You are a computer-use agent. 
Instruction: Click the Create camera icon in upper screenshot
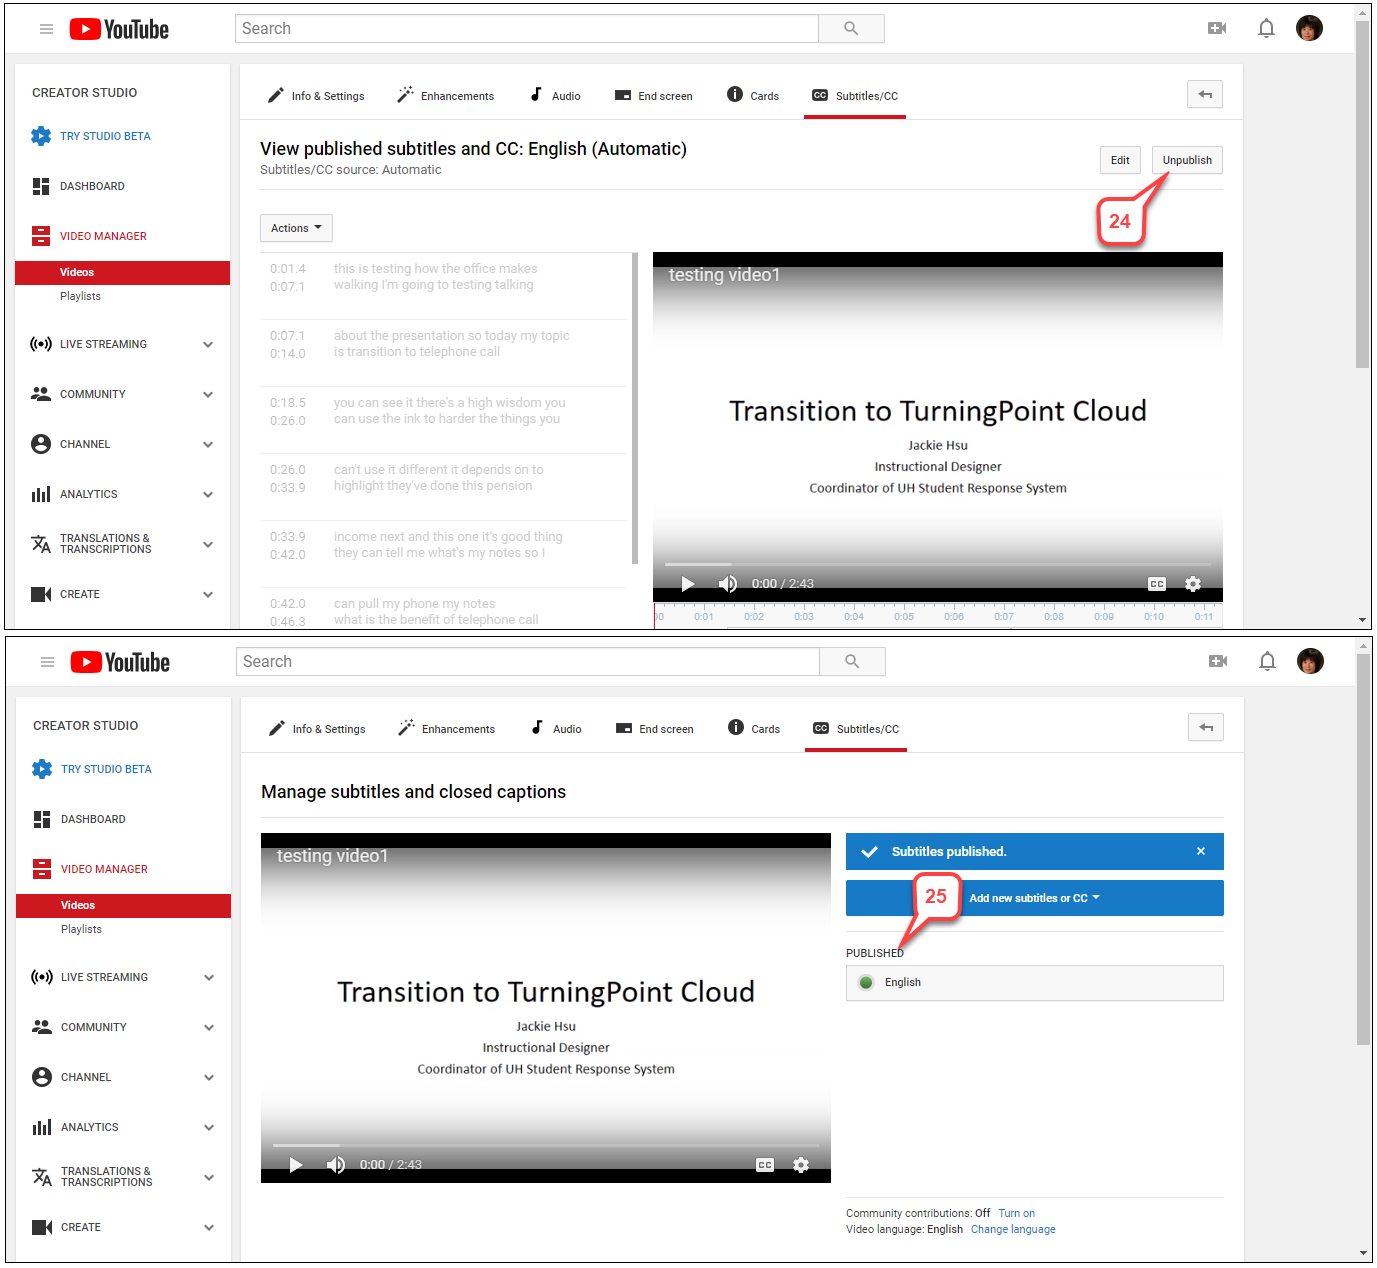click(41, 594)
